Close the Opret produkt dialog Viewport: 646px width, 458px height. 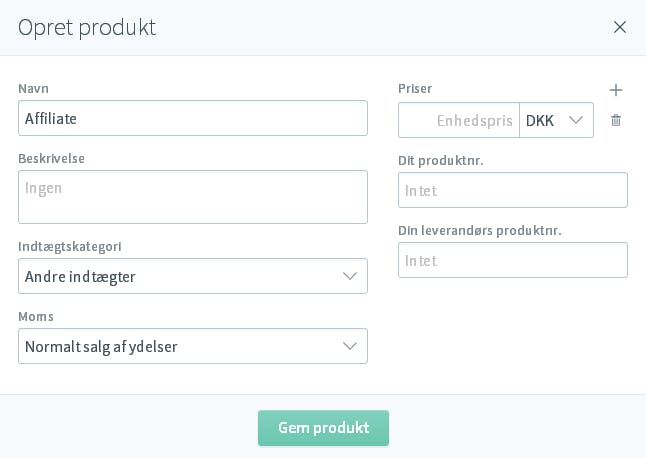pyautogui.click(x=620, y=27)
